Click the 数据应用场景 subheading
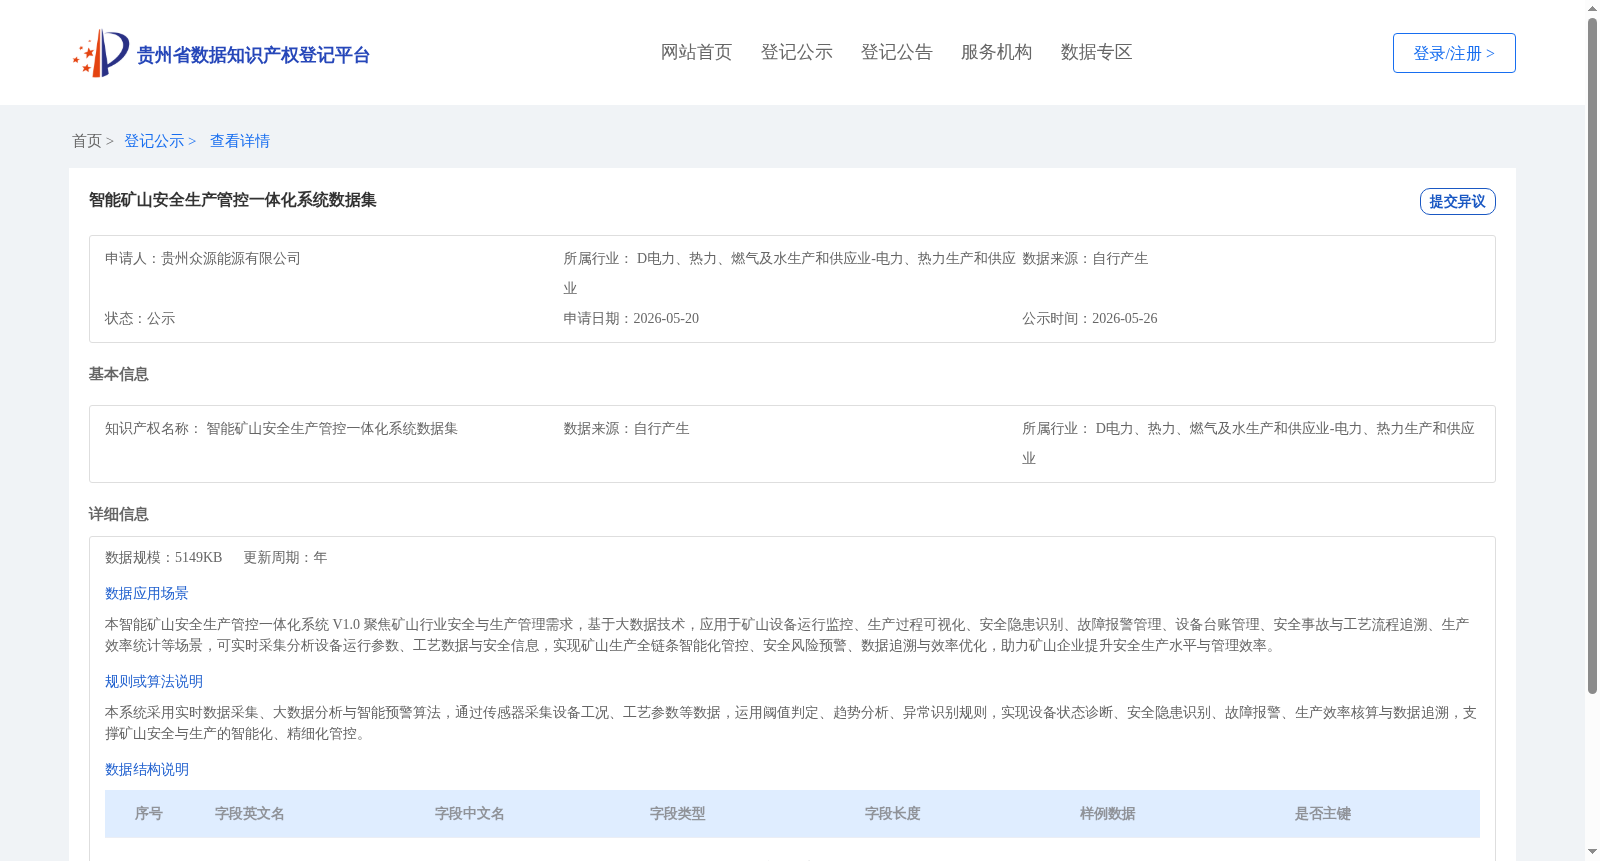The width and height of the screenshot is (1600, 861). tap(147, 593)
